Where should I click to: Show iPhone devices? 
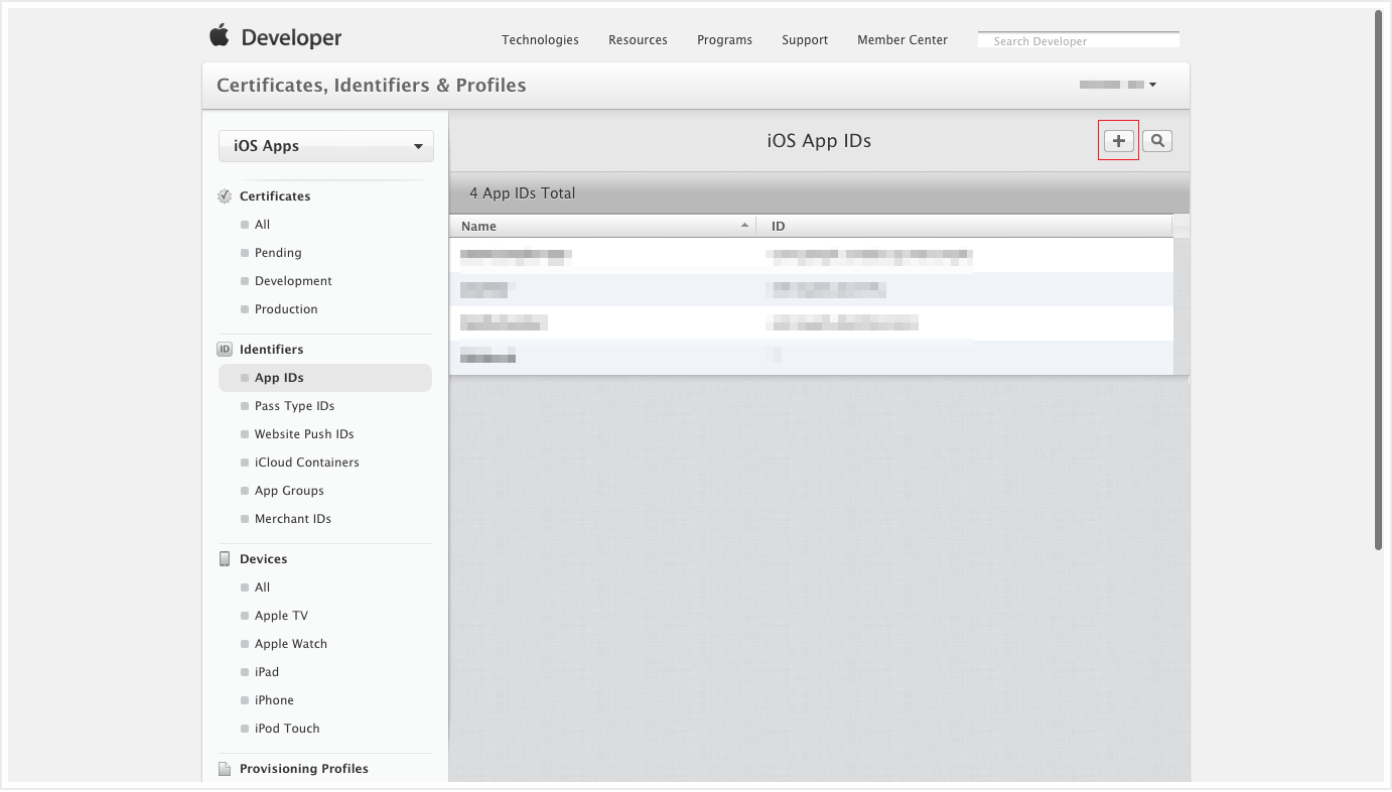point(274,700)
